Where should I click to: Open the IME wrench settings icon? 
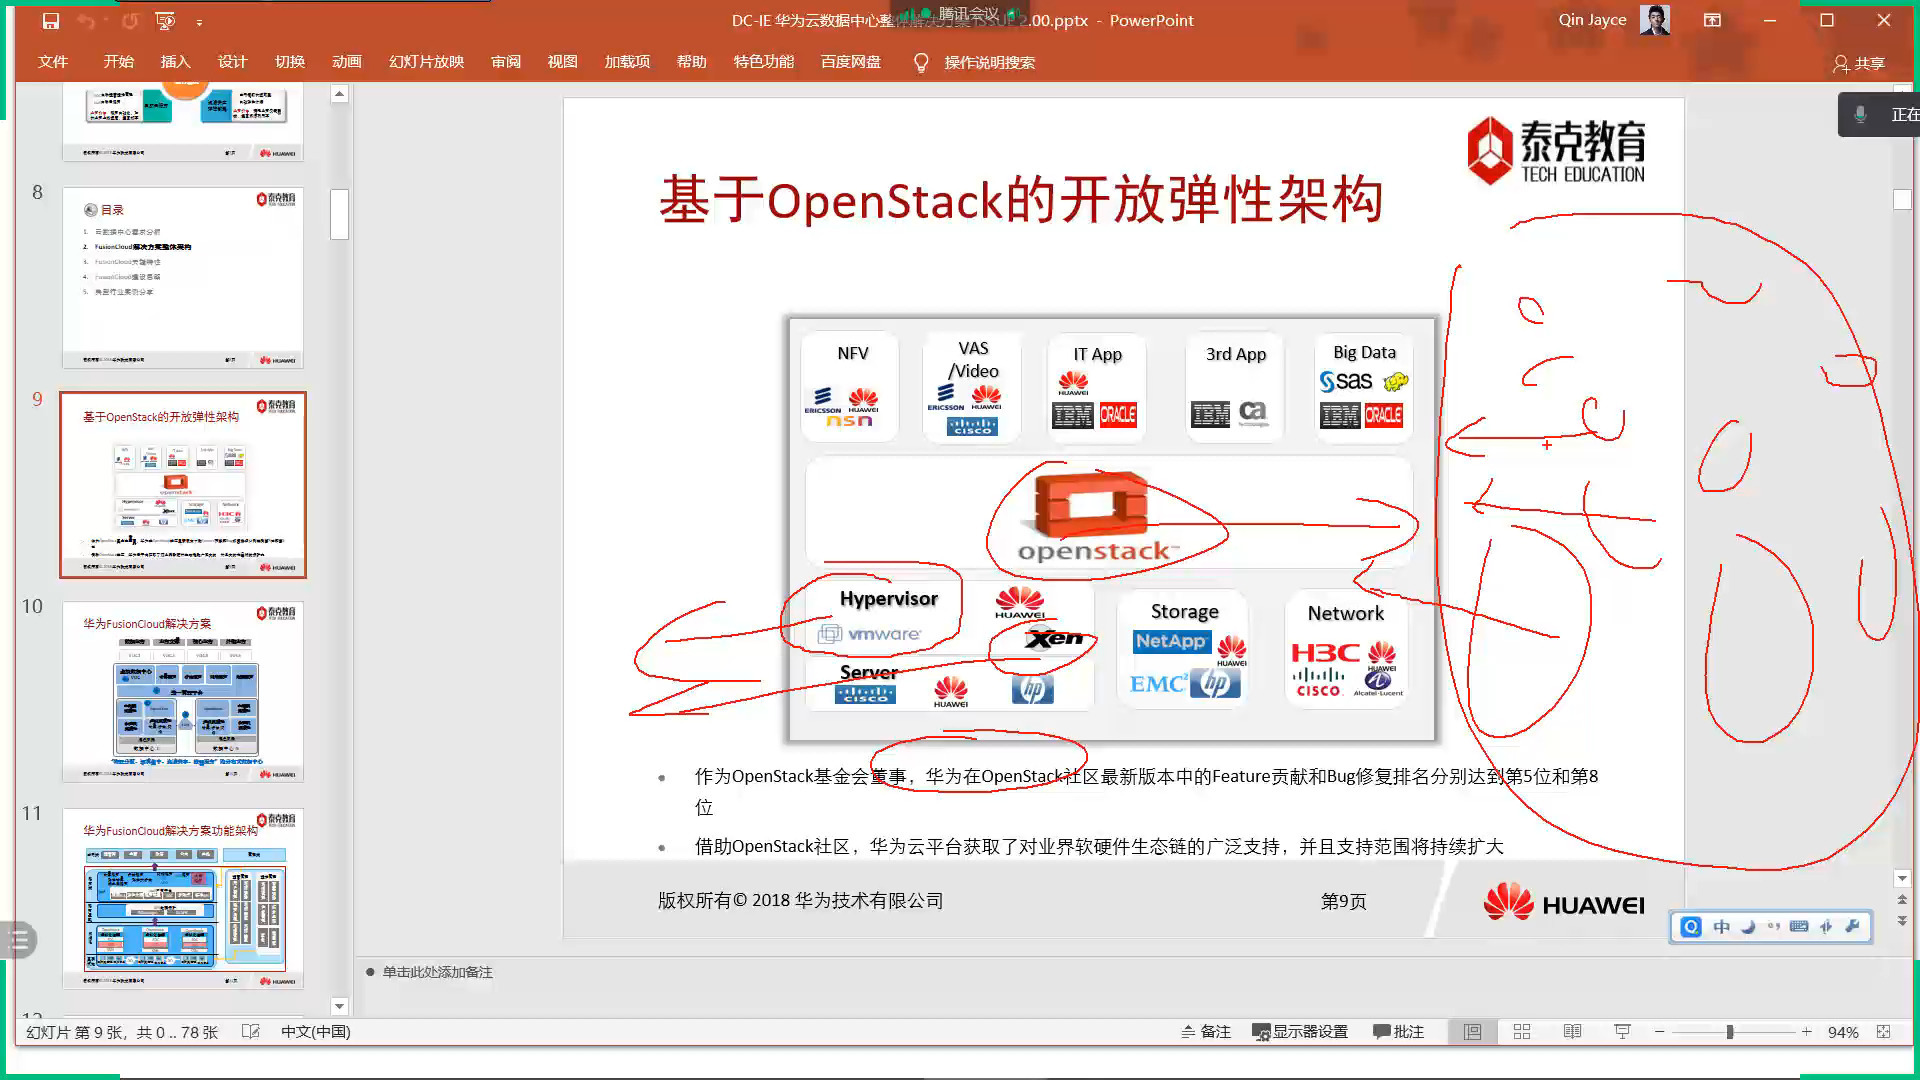click(1852, 927)
